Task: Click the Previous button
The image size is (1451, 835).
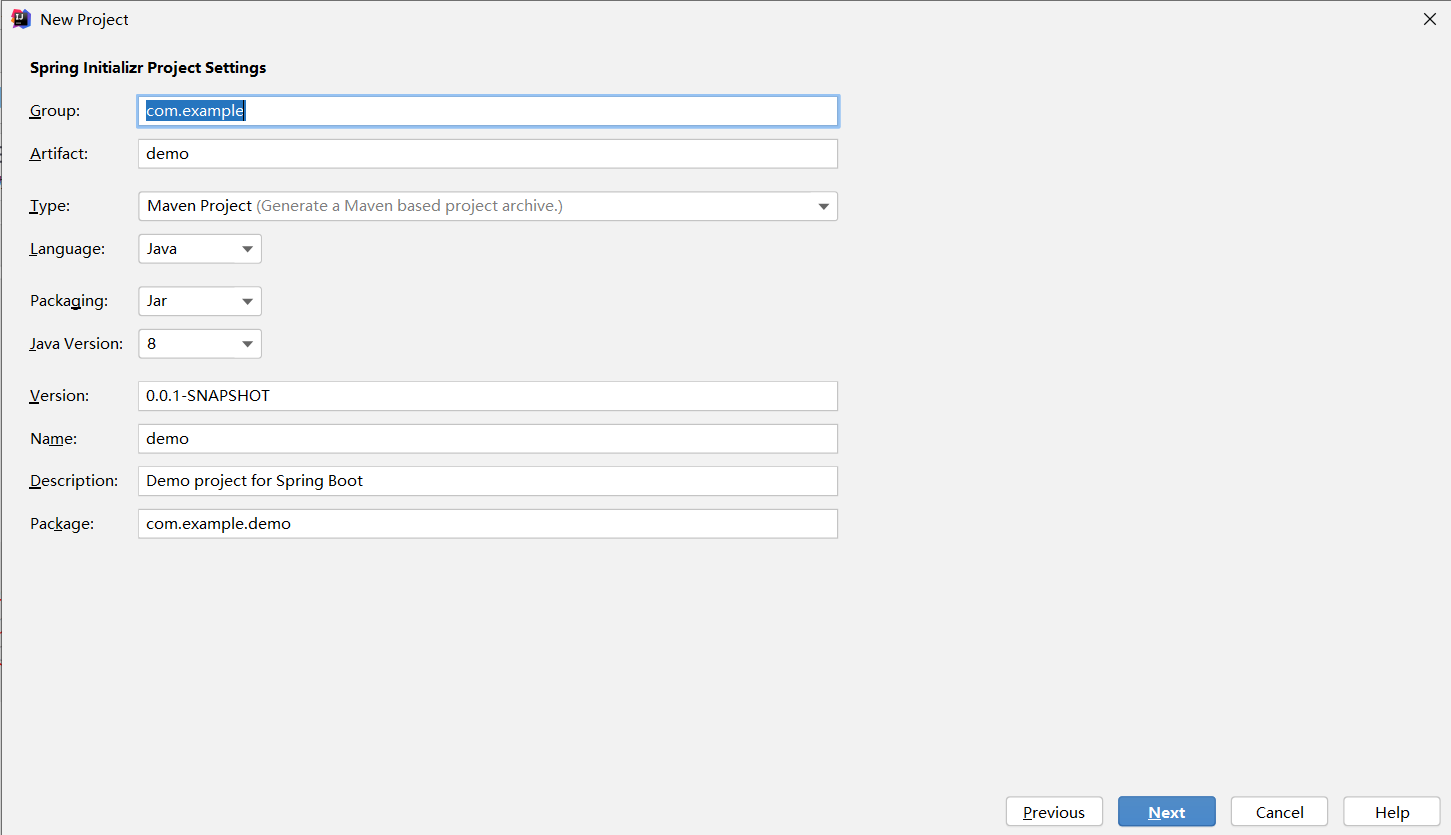Action: tap(1054, 811)
